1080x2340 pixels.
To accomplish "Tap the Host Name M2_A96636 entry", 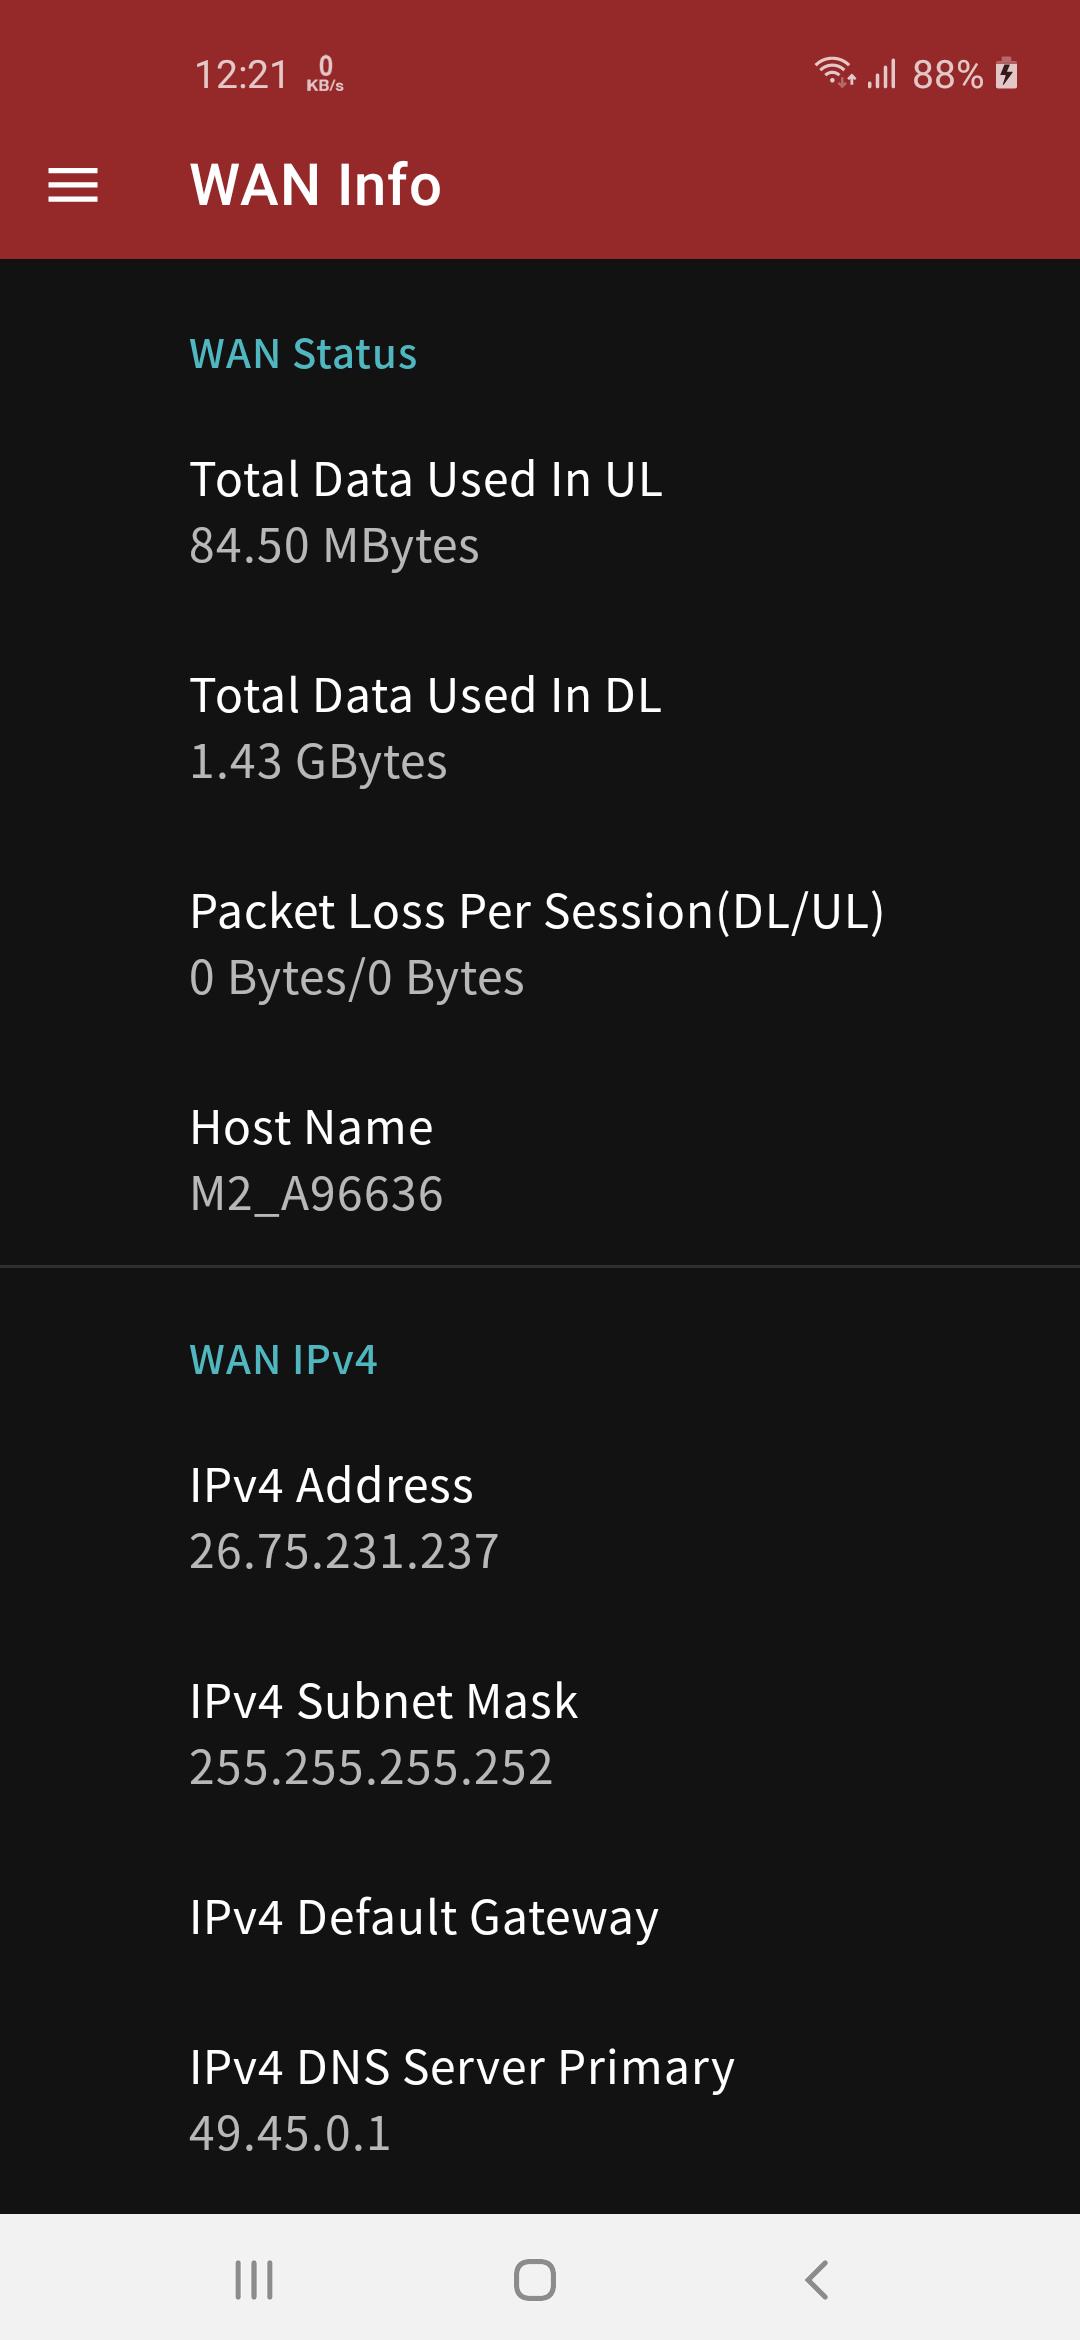I will (540, 1161).
